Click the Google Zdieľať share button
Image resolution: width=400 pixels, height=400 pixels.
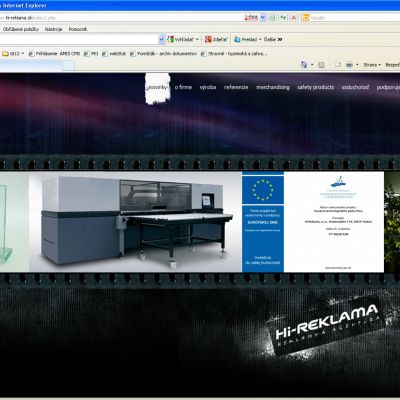216,39
